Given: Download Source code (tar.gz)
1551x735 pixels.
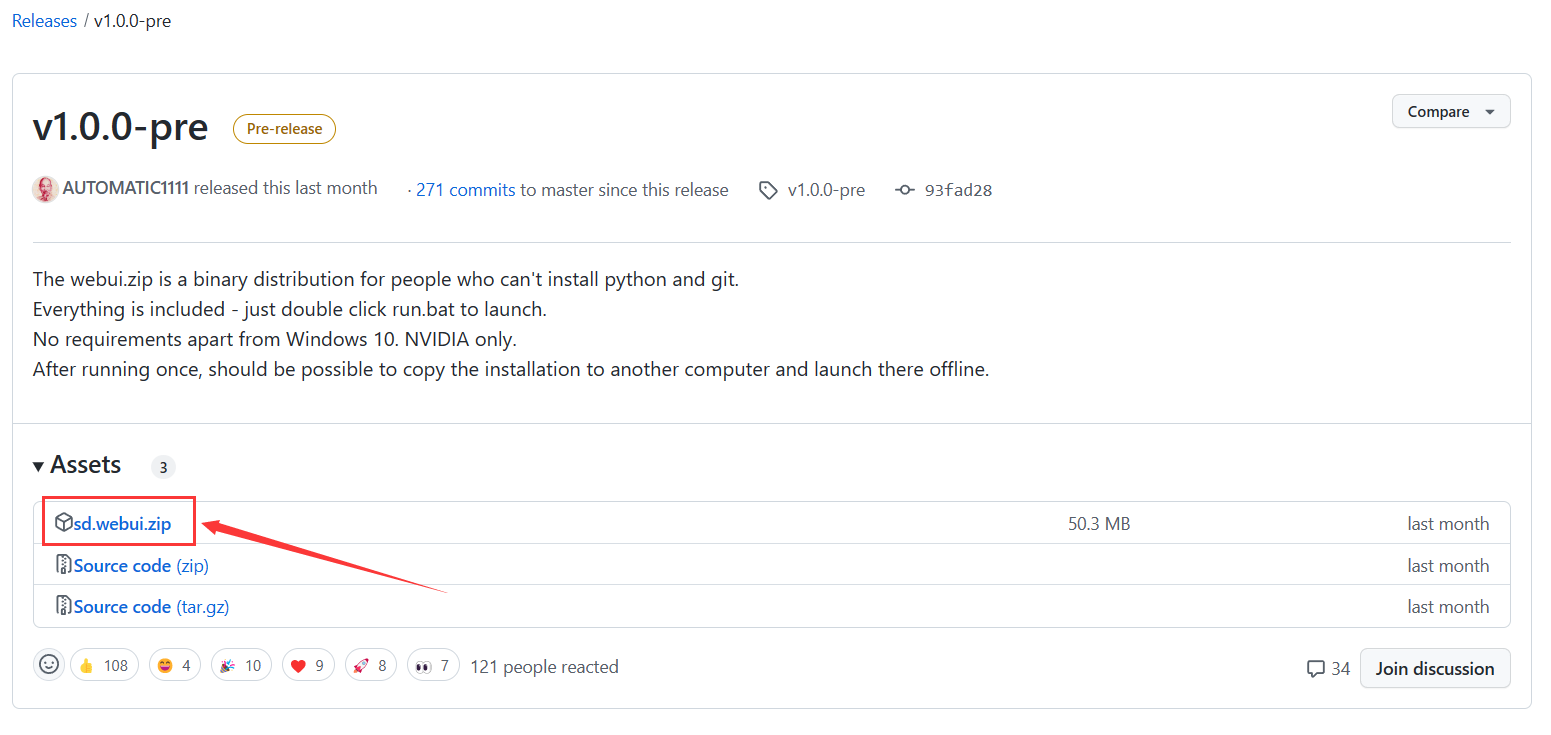Looking at the screenshot, I should 152,607.
